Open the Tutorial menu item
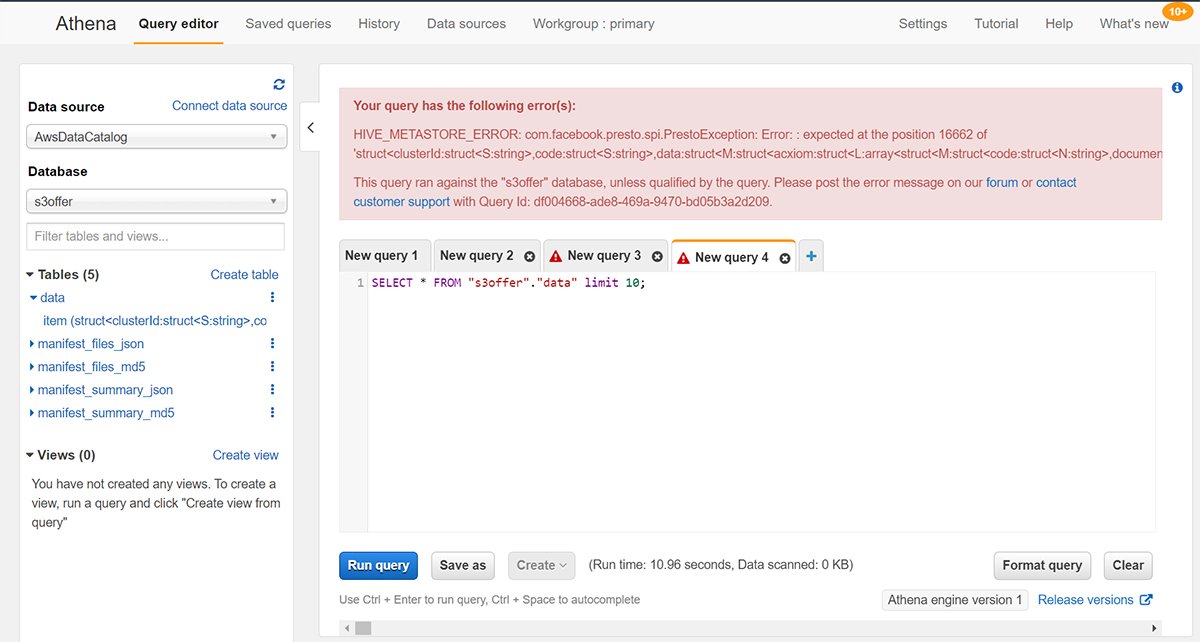This screenshot has width=1200, height=642. (997, 23)
